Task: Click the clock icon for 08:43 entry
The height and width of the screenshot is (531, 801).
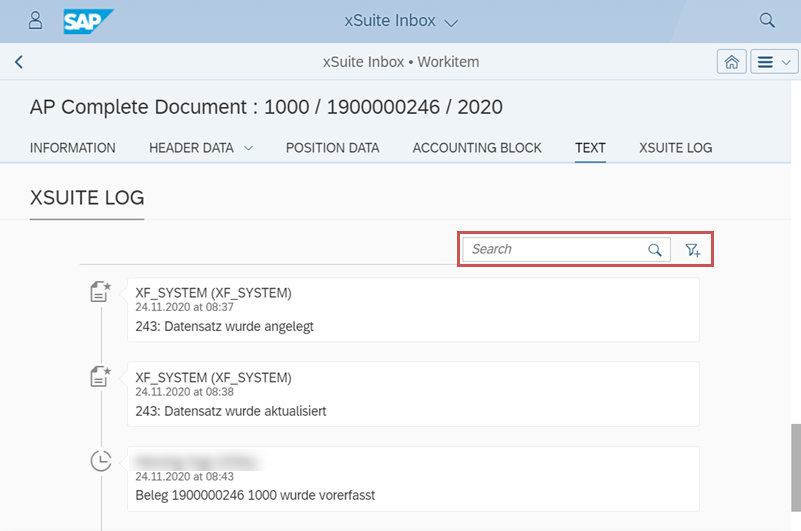Action: click(x=101, y=460)
